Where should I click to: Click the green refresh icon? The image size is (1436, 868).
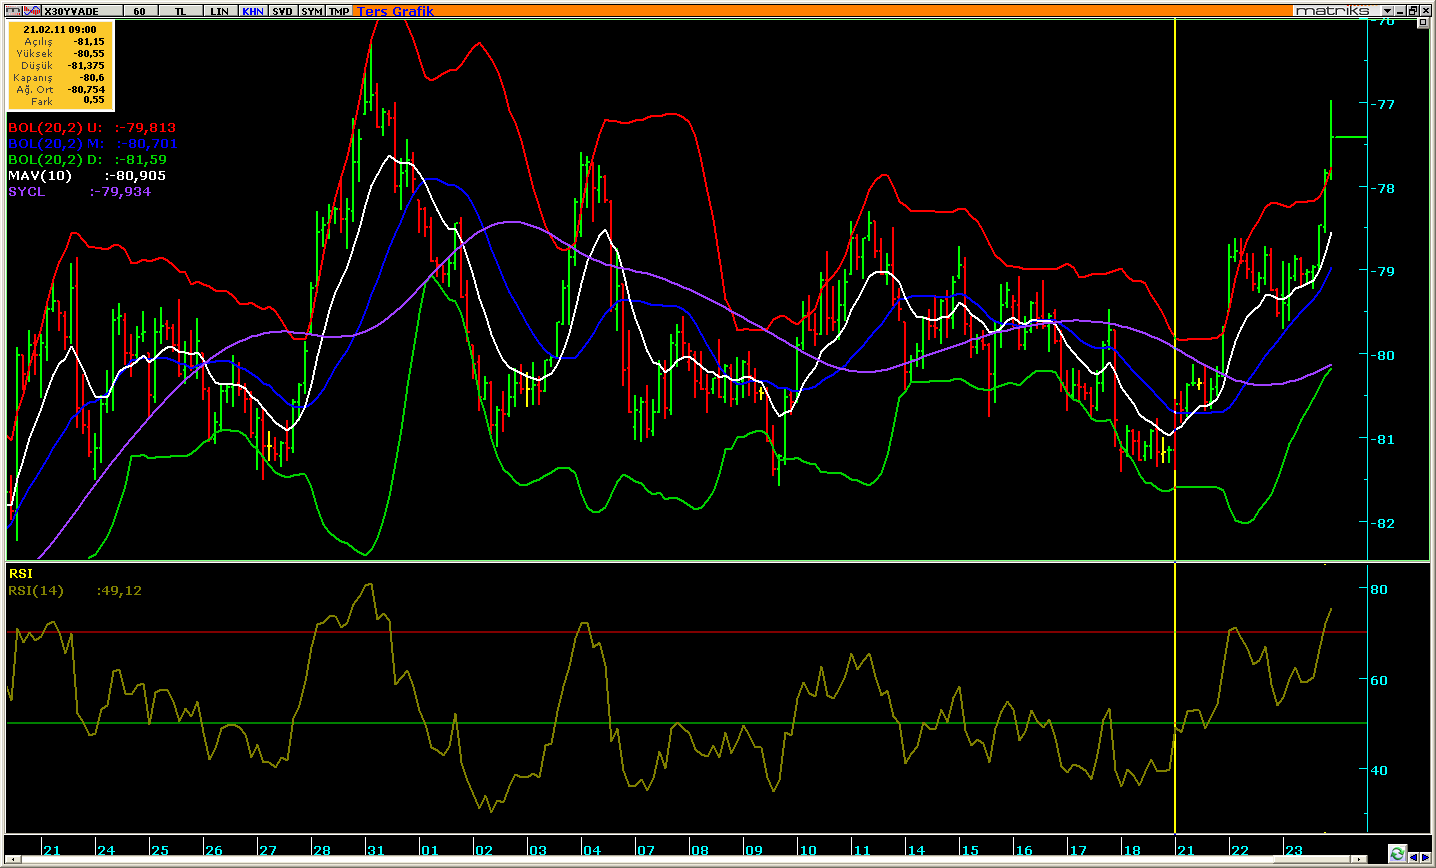tap(1397, 854)
